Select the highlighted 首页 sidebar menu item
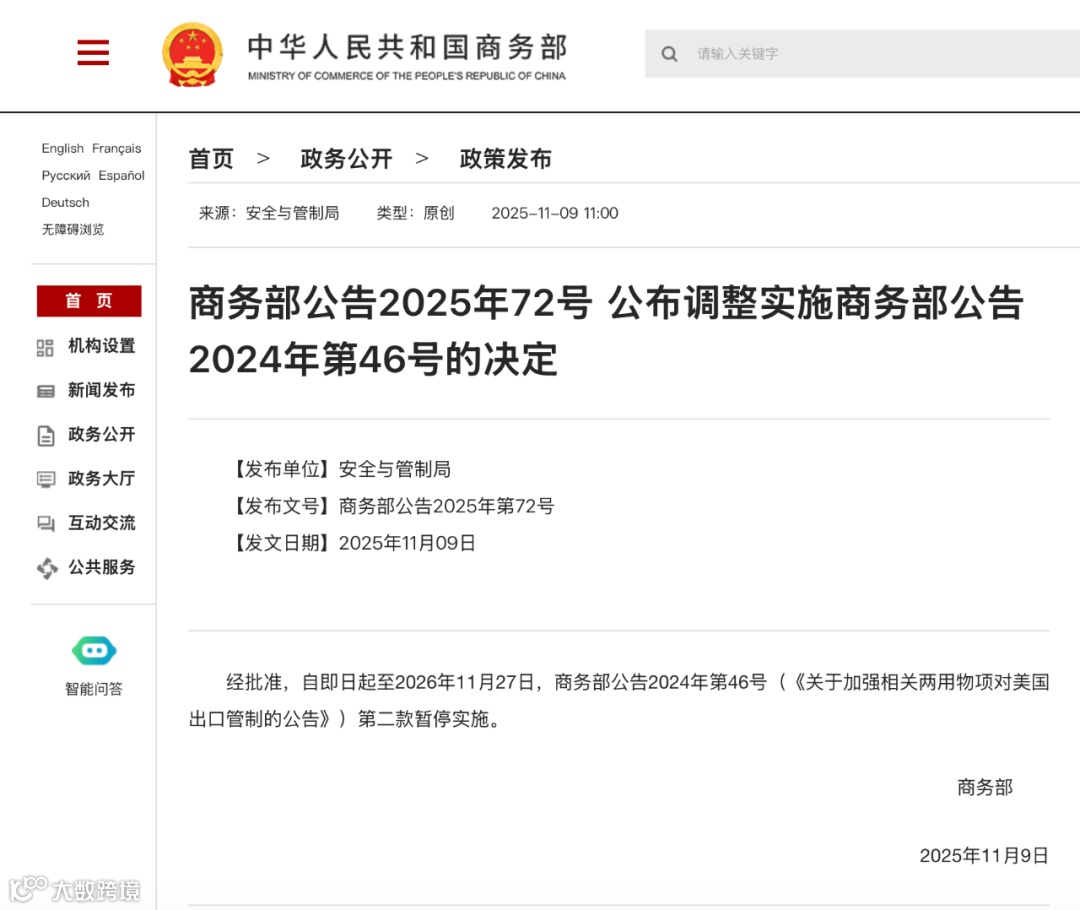The height and width of the screenshot is (910, 1080). (x=88, y=301)
